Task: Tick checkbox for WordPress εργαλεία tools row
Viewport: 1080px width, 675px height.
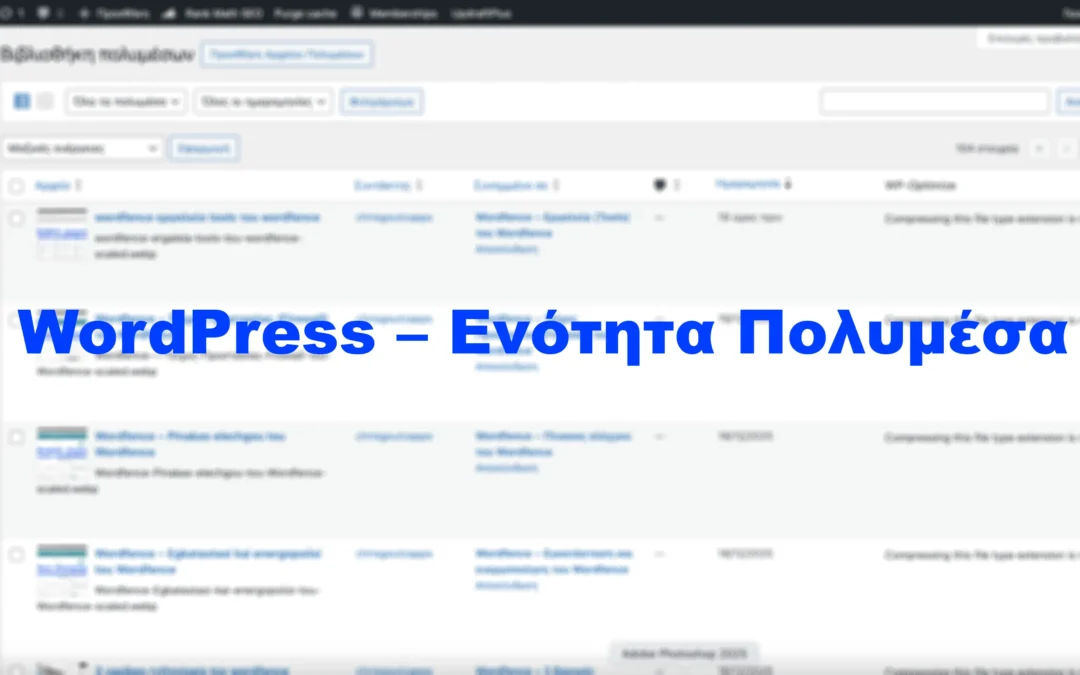Action: pyautogui.click(x=17, y=218)
